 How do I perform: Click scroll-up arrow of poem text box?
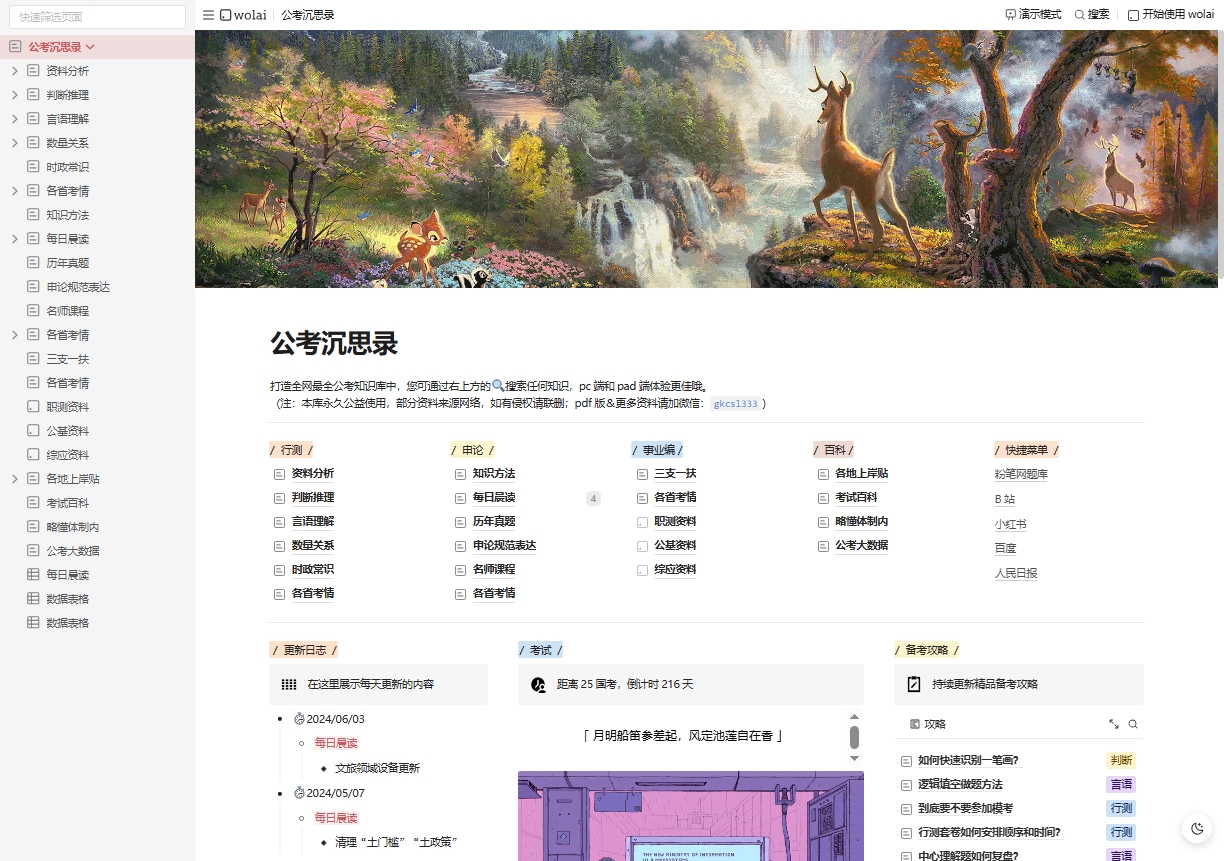click(x=854, y=717)
